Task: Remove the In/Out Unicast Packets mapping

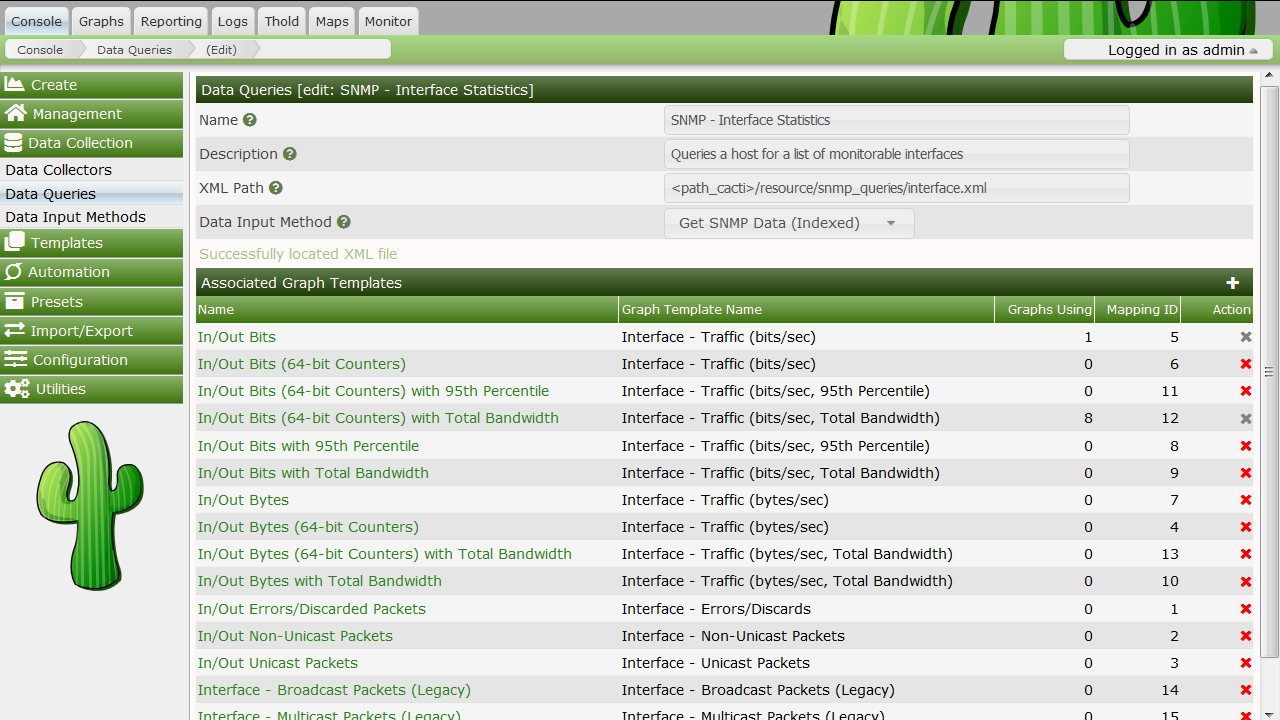Action: pos(1246,663)
